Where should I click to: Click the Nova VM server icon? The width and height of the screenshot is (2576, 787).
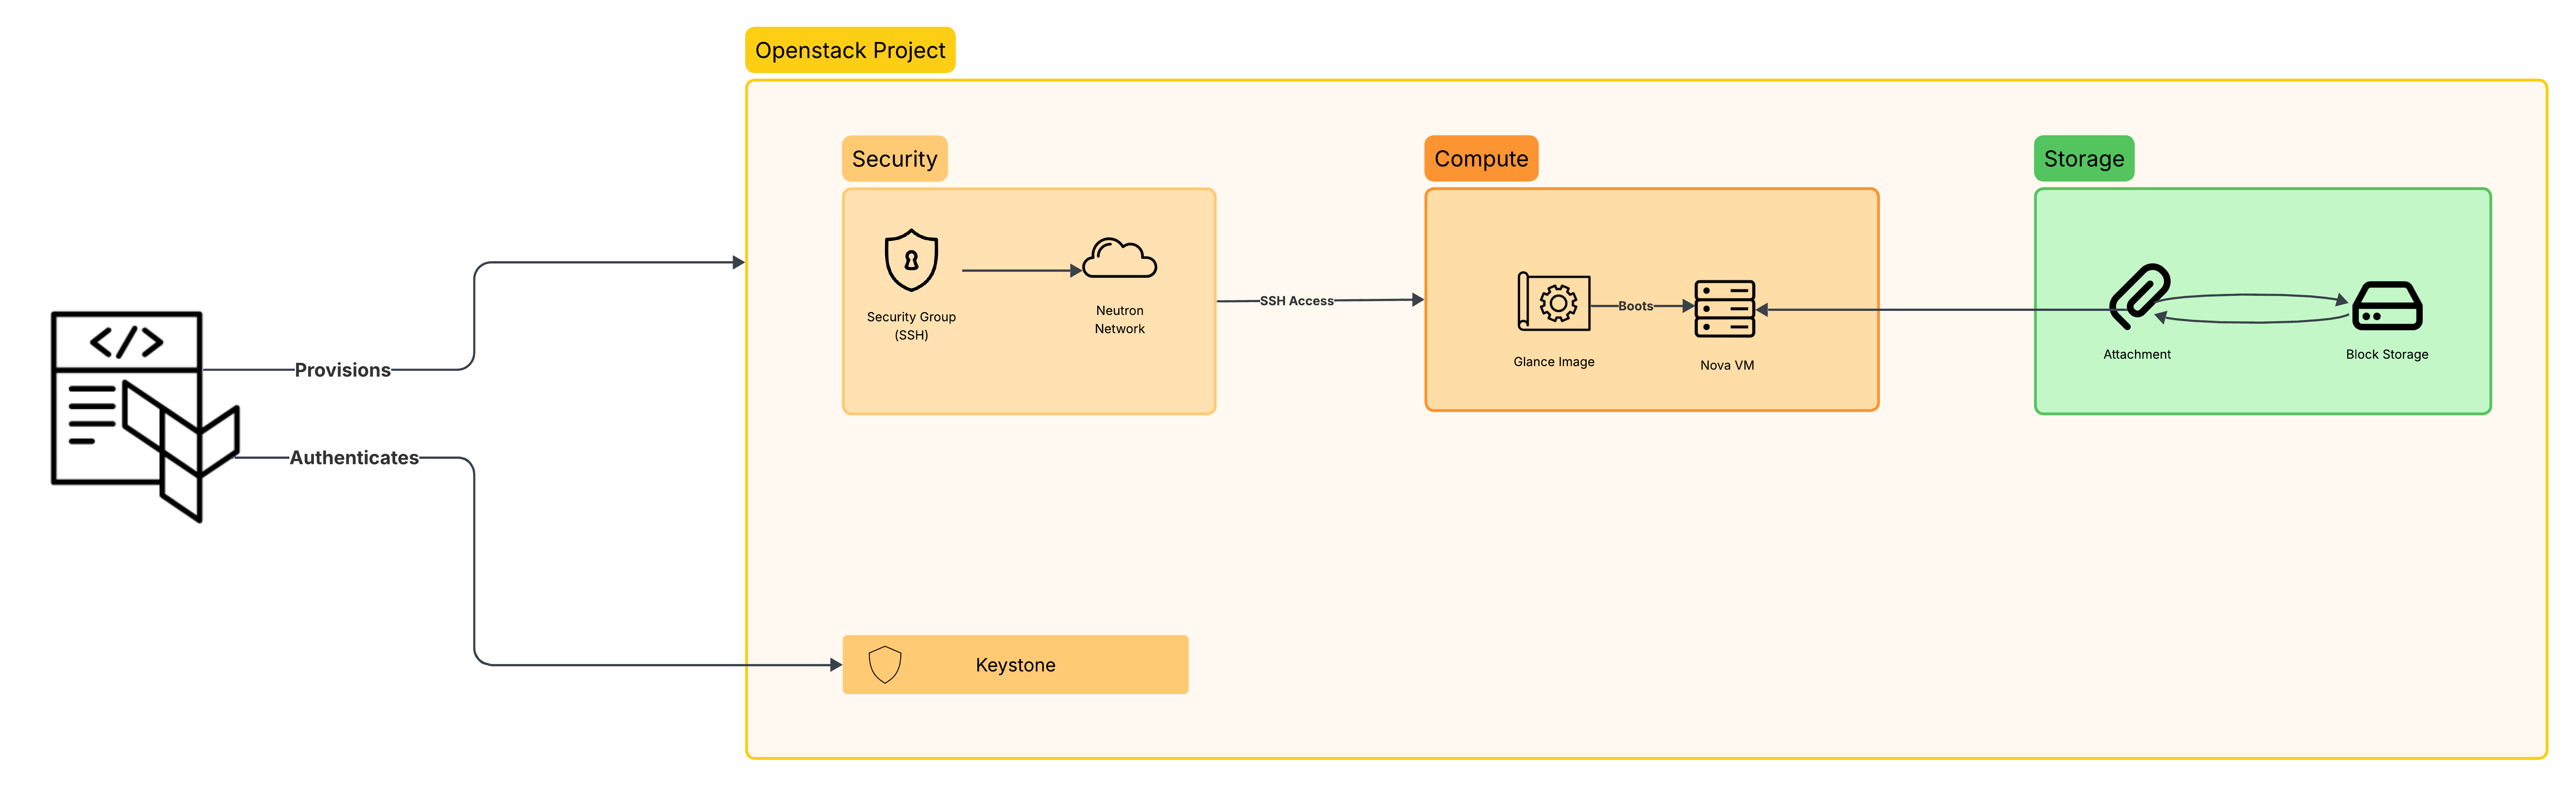click(x=1725, y=309)
